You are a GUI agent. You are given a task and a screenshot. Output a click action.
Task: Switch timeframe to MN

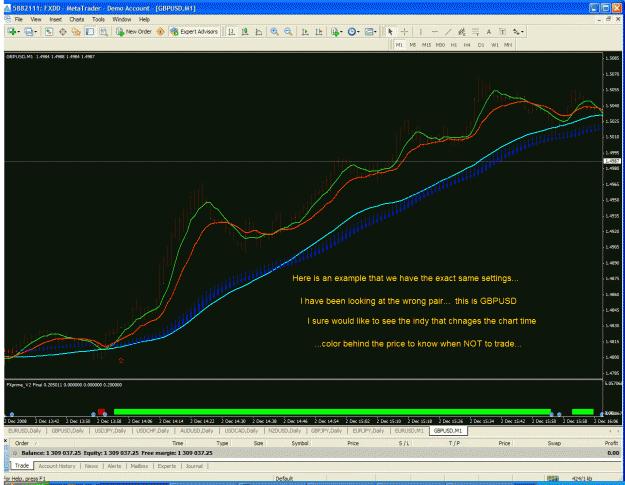(508, 45)
